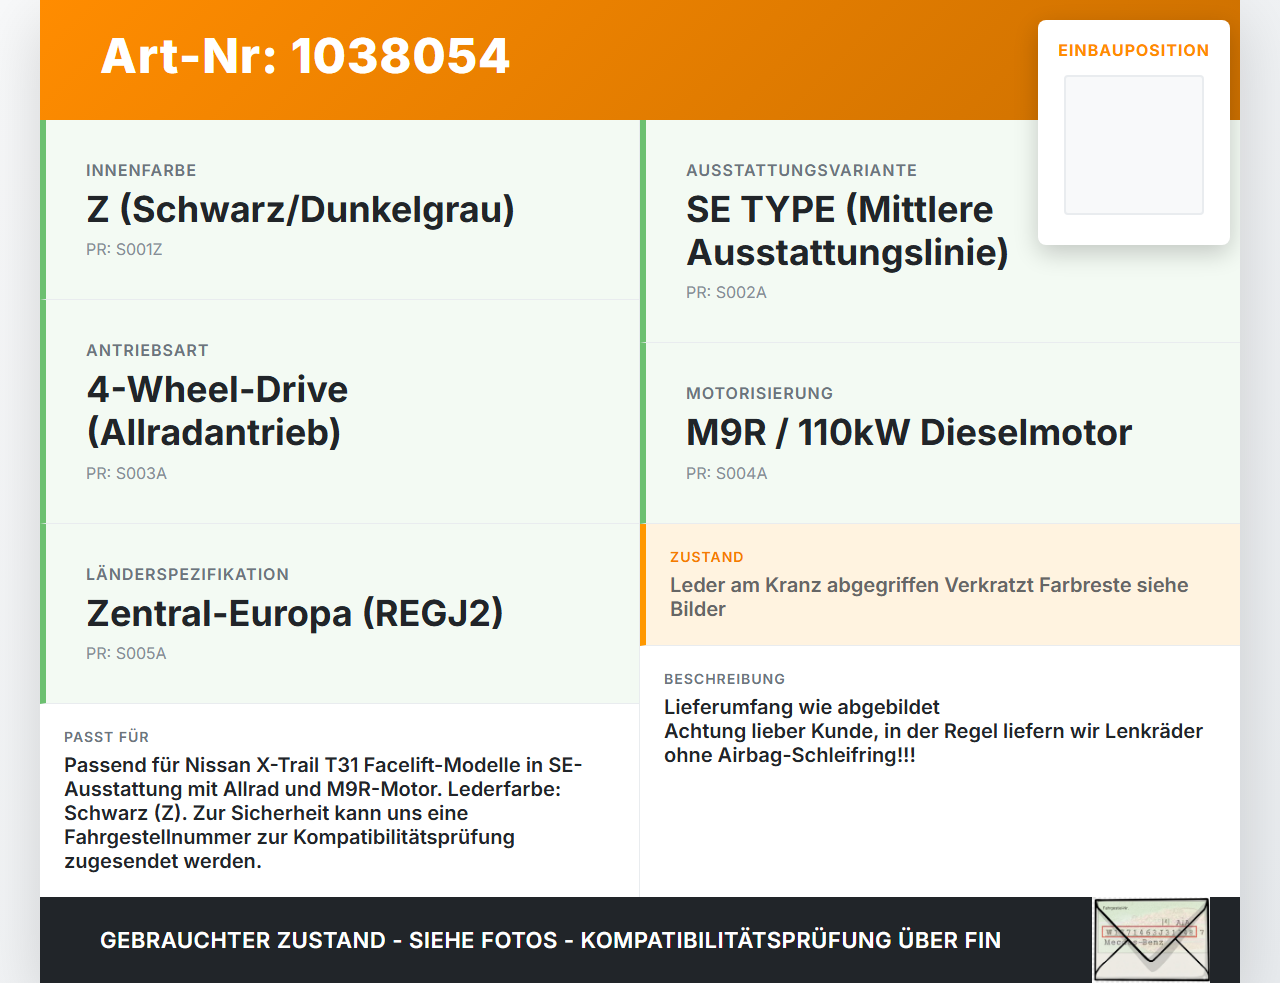This screenshot has height=983, width=1280.
Task: Click the PR: S003A code
Action: tap(126, 473)
